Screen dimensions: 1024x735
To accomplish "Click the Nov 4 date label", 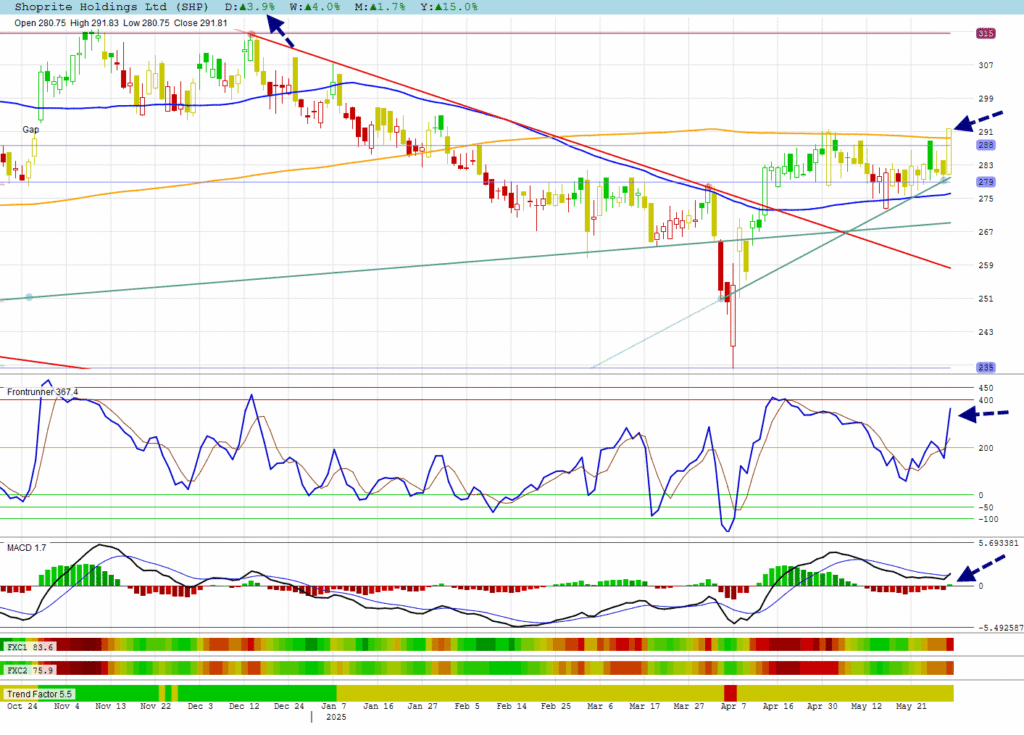I will tap(67, 706).
